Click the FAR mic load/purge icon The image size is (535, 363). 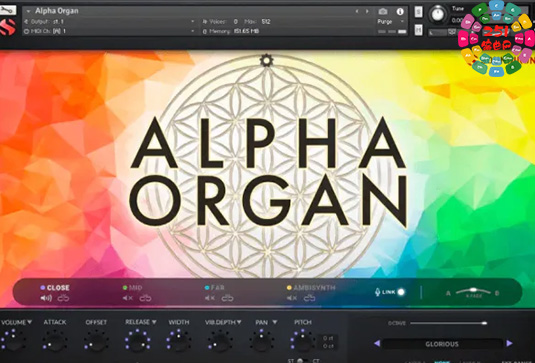click(227, 298)
